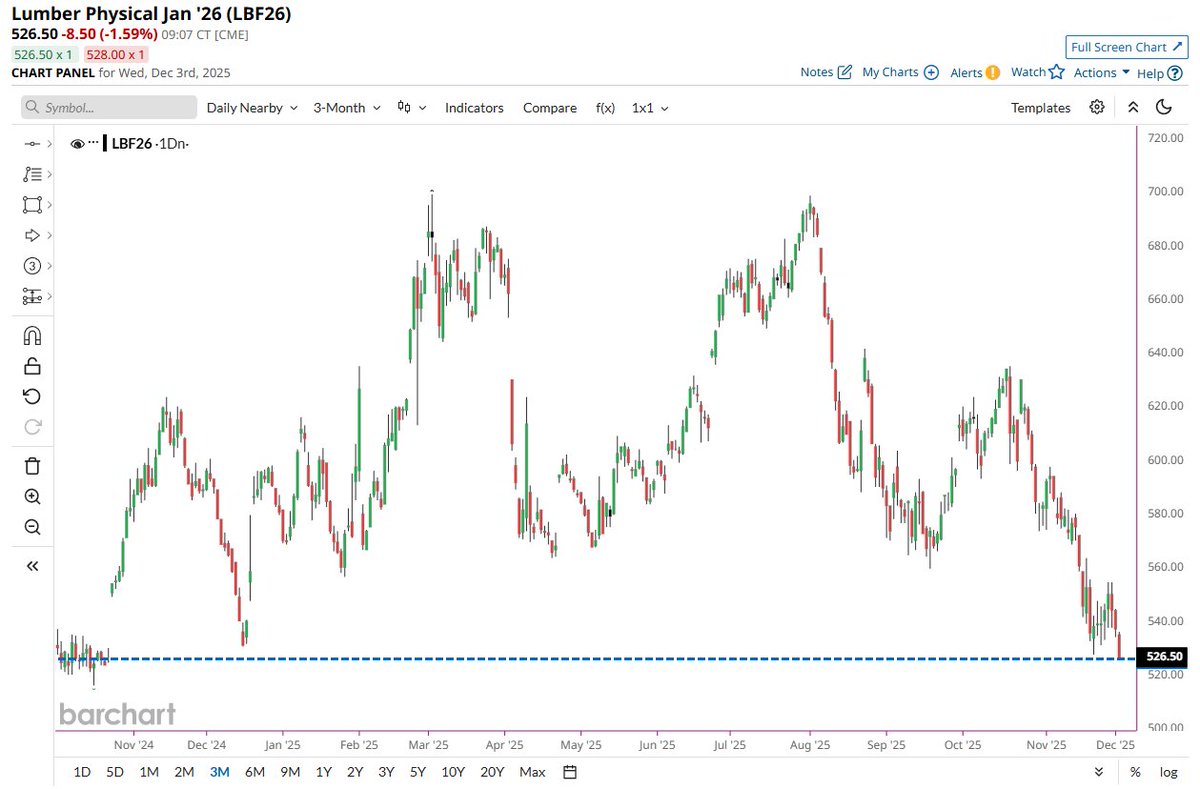Screen dimensions: 1200x789
Task: Toggle the magnet snap mode
Action: click(x=32, y=335)
